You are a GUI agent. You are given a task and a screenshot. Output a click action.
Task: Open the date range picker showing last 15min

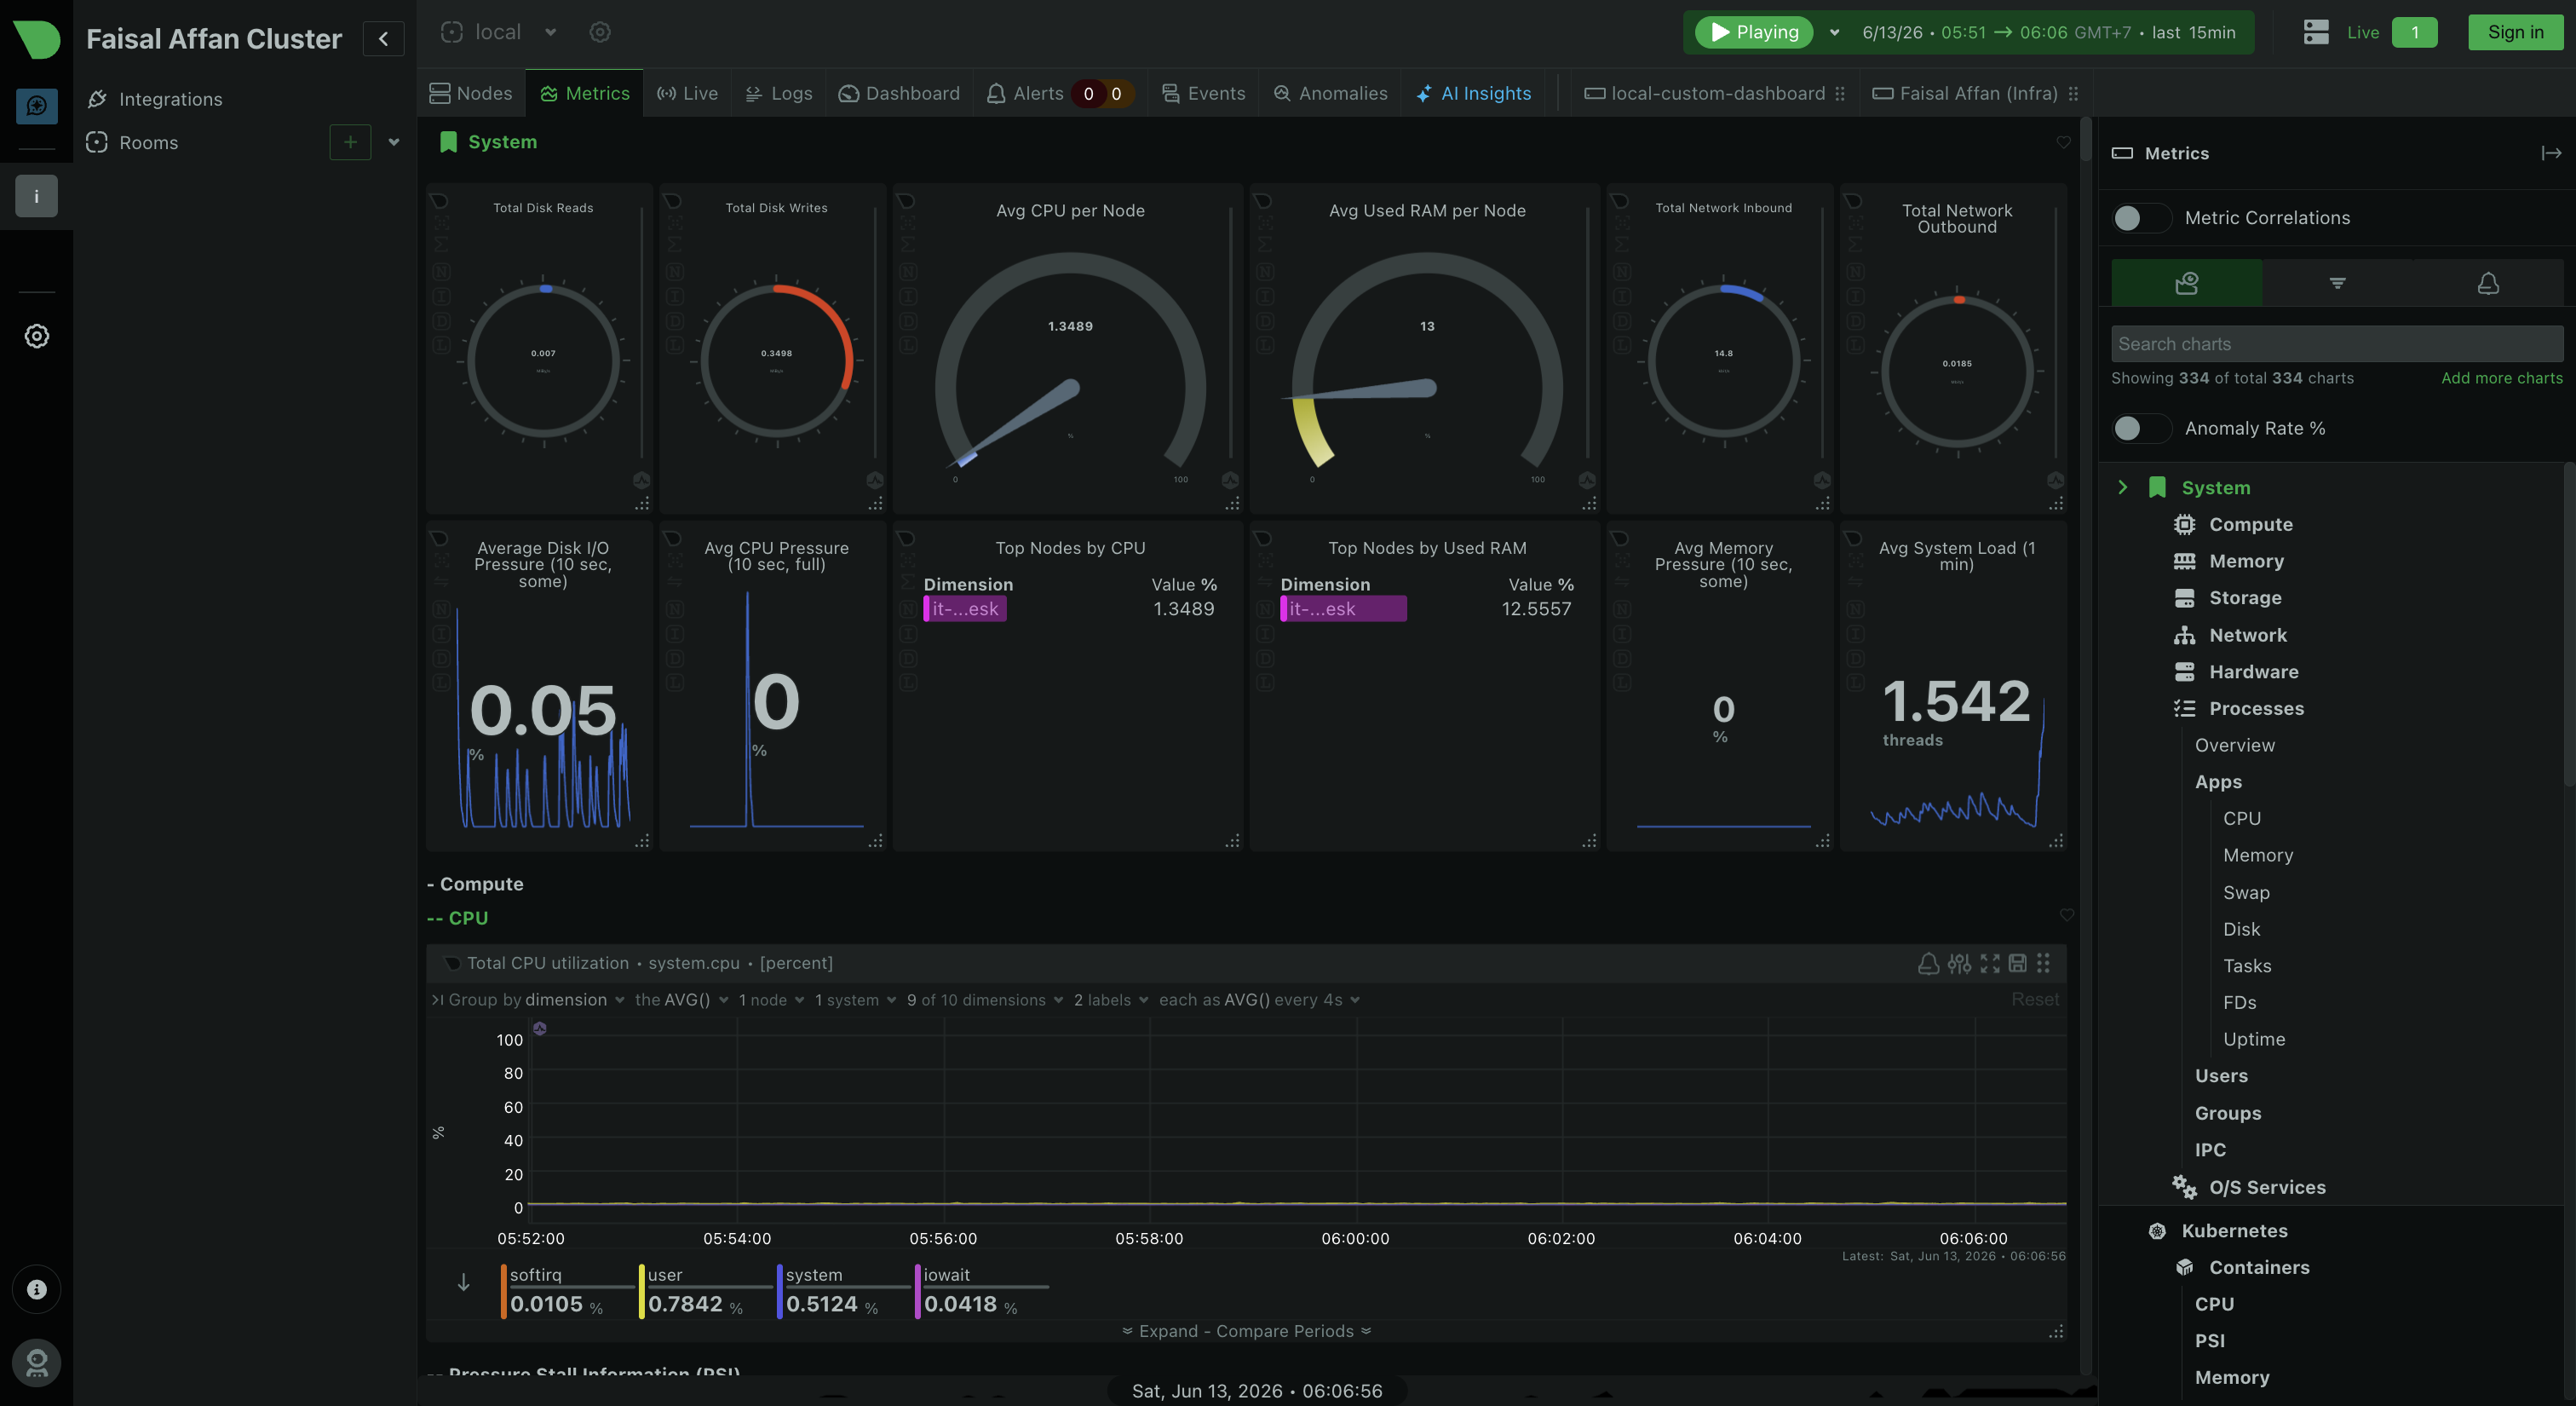[x=2049, y=32]
